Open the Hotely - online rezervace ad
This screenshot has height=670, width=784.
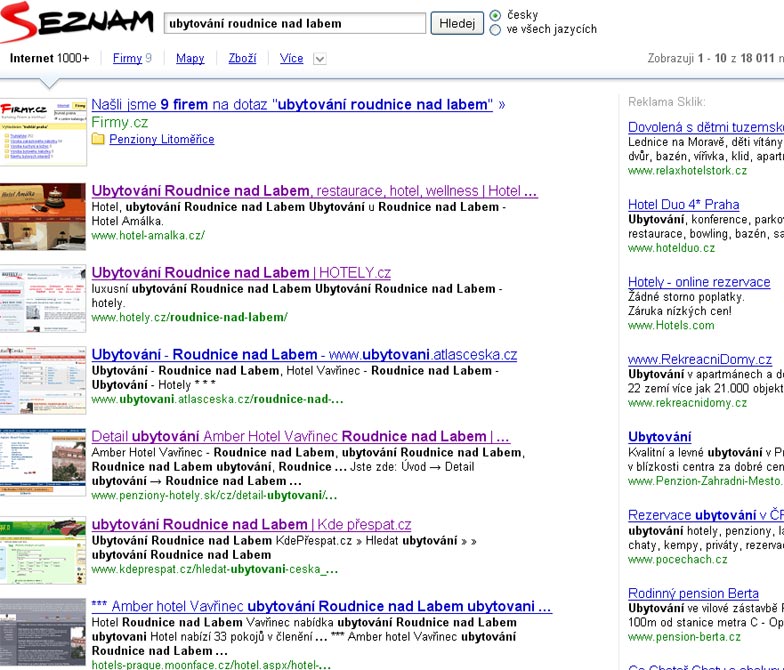pyautogui.click(x=699, y=282)
